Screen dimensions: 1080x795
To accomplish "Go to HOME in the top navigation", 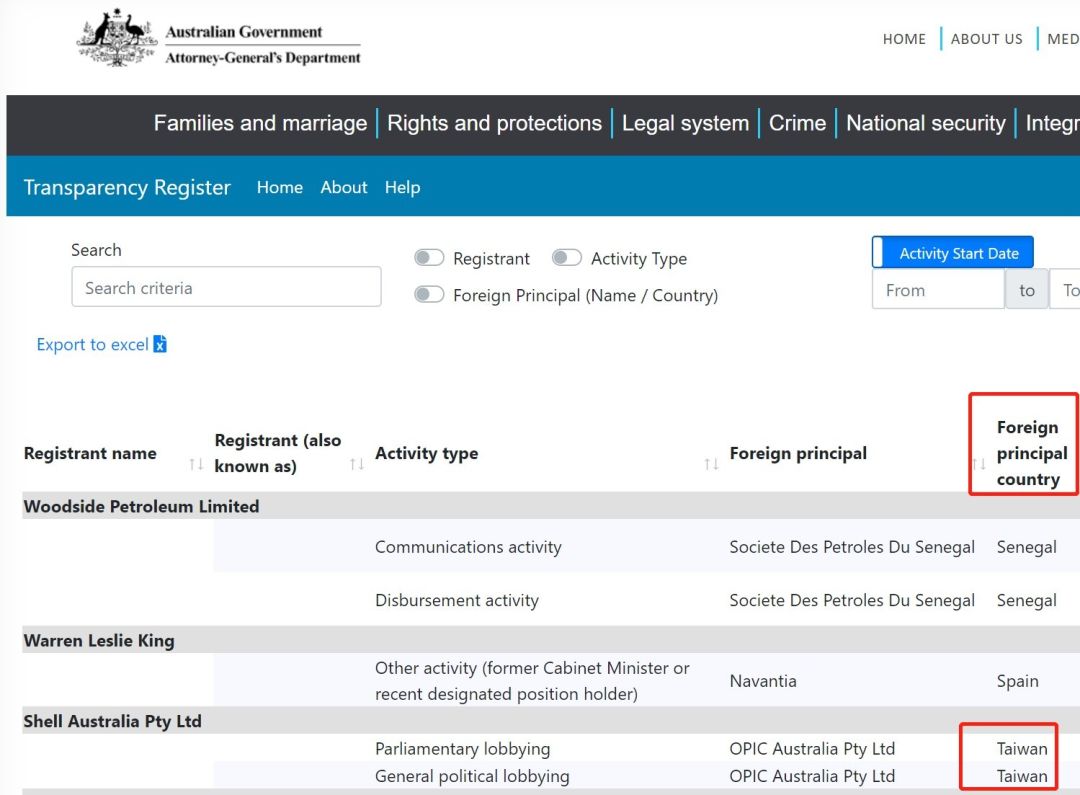I will click(x=904, y=39).
